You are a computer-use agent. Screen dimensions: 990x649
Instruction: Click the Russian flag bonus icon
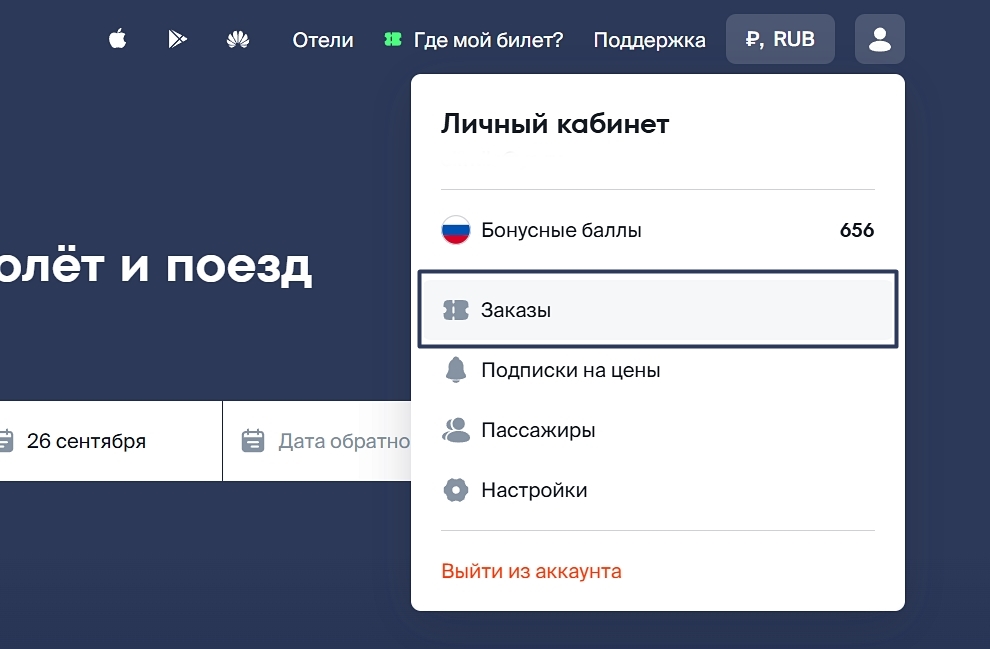pos(456,230)
